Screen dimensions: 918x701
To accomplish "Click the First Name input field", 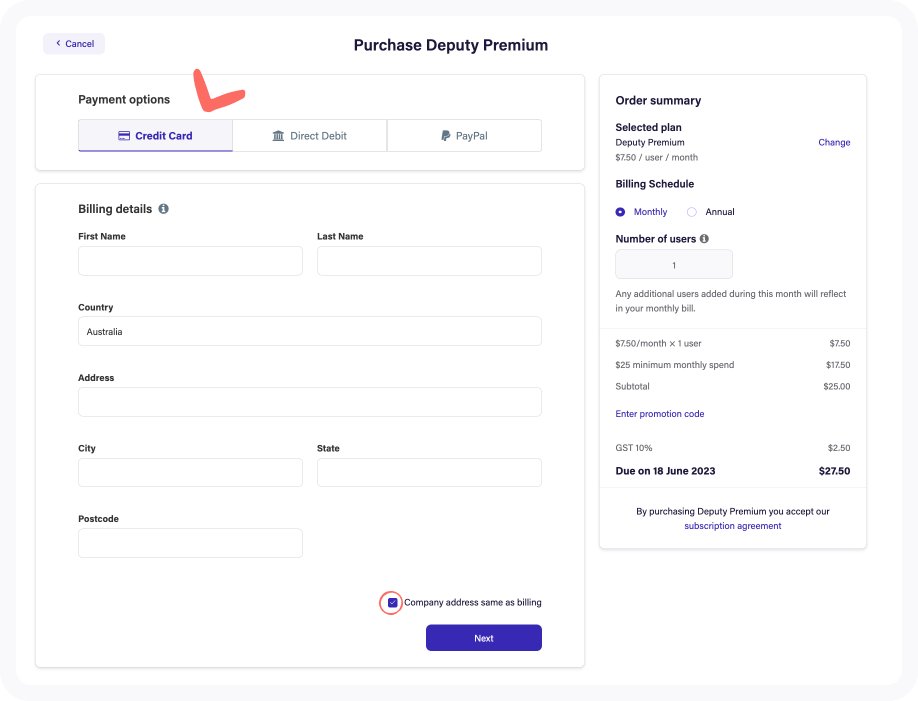I will click(x=190, y=260).
